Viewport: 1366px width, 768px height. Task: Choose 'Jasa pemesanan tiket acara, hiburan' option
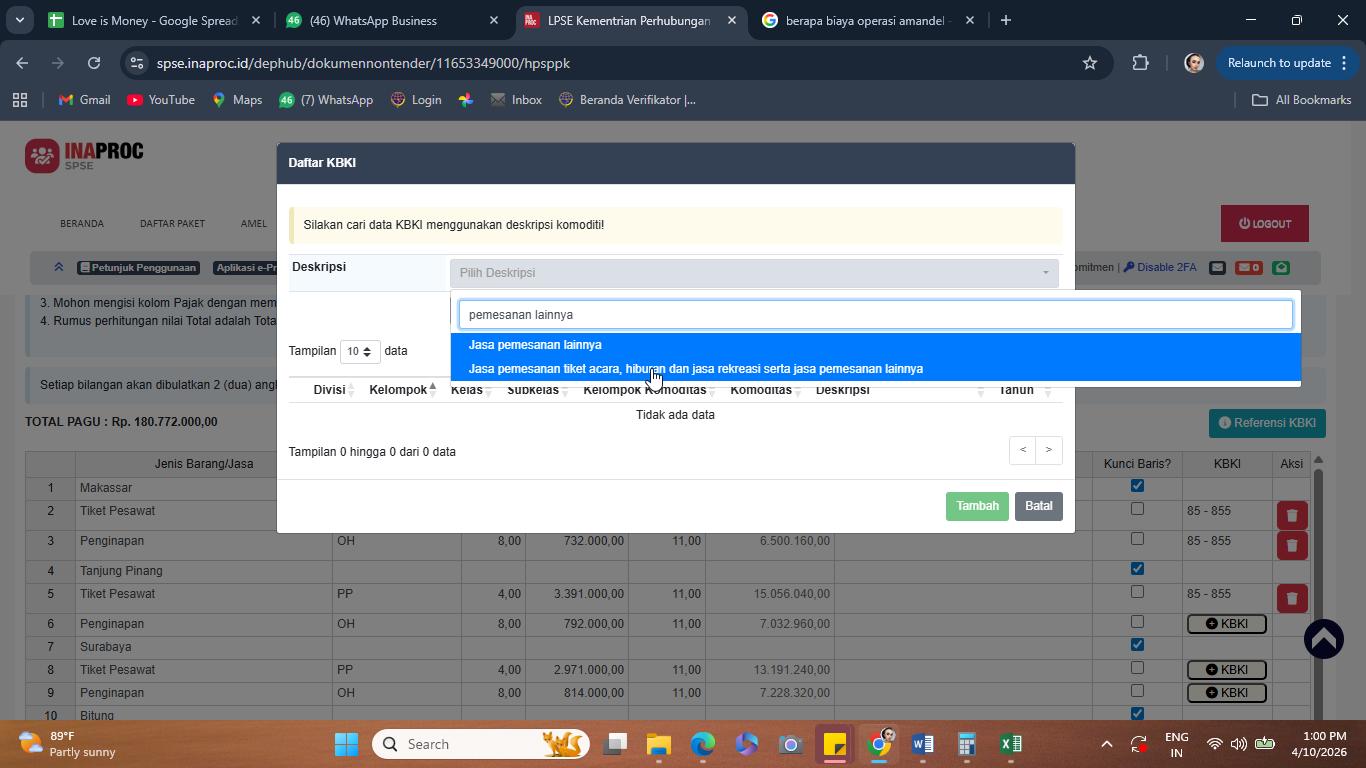875,369
